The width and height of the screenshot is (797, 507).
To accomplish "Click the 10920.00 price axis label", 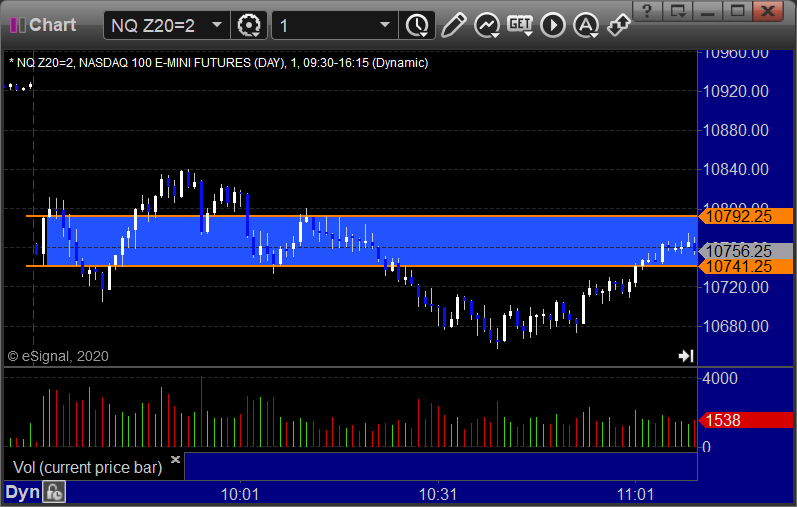I will coord(735,92).
